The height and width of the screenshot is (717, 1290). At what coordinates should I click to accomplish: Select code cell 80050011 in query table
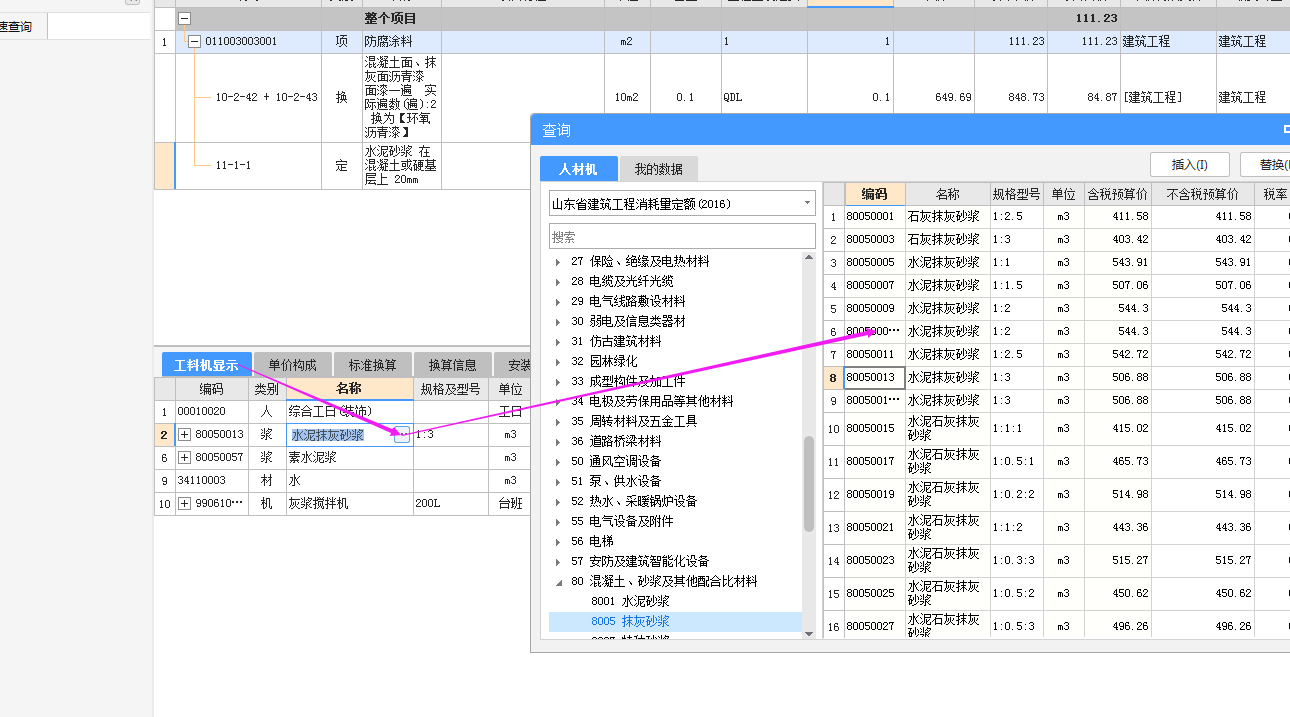click(874, 355)
